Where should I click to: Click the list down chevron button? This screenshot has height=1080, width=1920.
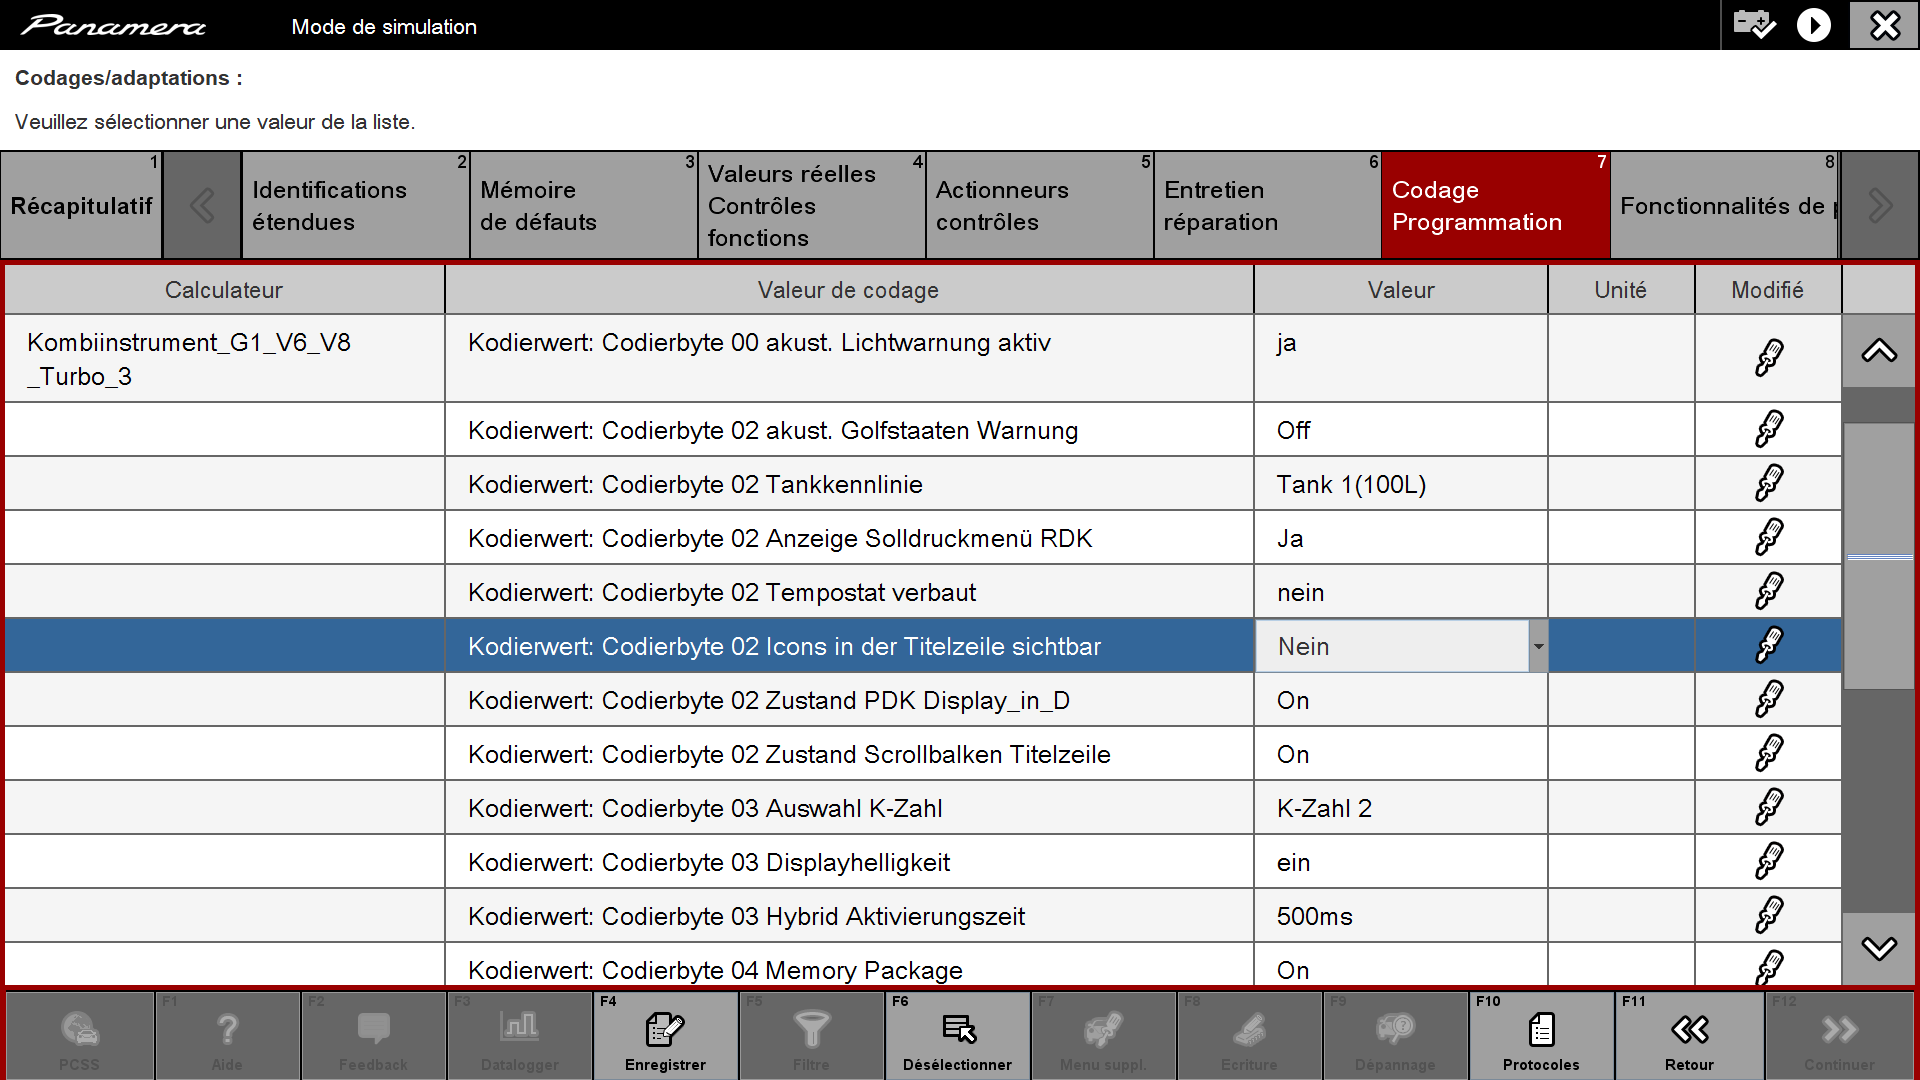pyautogui.click(x=1879, y=948)
